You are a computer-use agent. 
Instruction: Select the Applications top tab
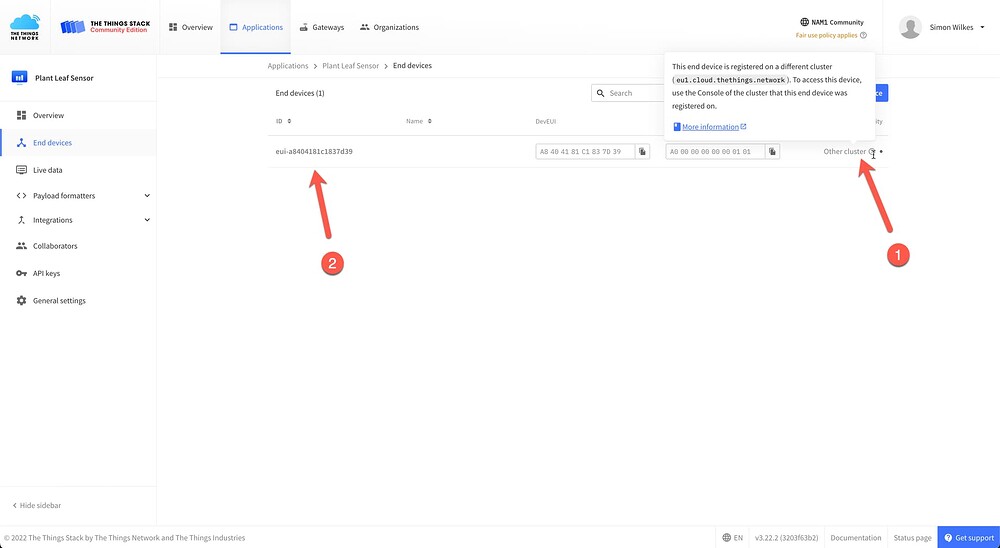(256, 27)
